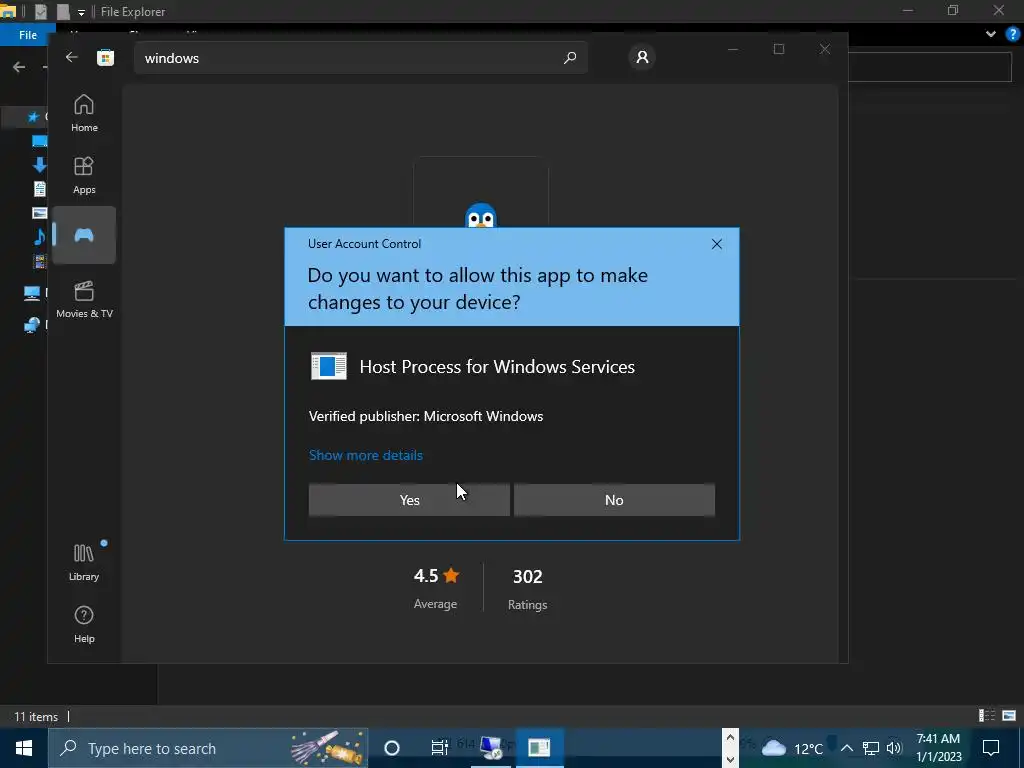The height and width of the screenshot is (768, 1024).
Task: Select Pictures icon in File Explorer navigation
Action: [x=39, y=213]
